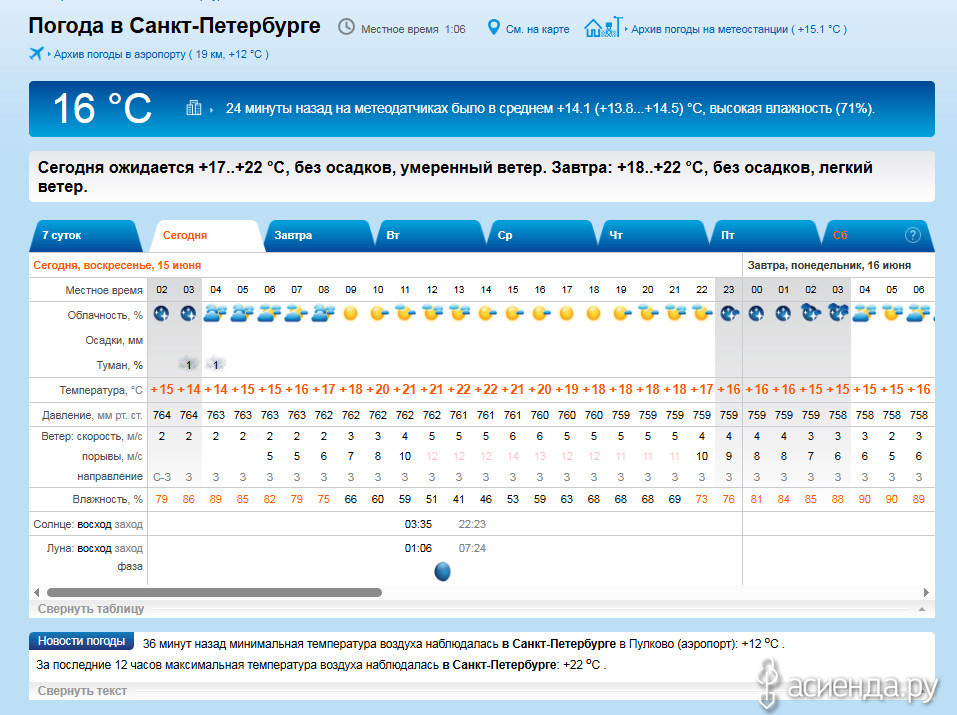Click the city buildings sensor icon
The height and width of the screenshot is (715, 957).
(193, 108)
